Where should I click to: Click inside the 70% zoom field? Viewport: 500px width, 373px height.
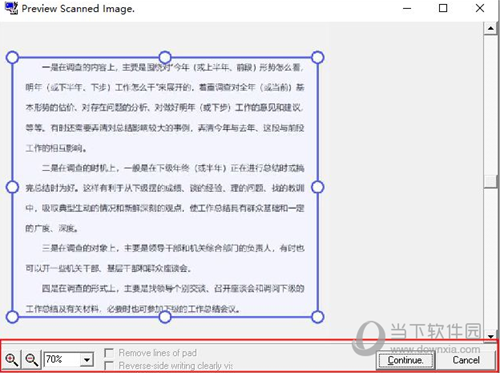click(x=62, y=360)
